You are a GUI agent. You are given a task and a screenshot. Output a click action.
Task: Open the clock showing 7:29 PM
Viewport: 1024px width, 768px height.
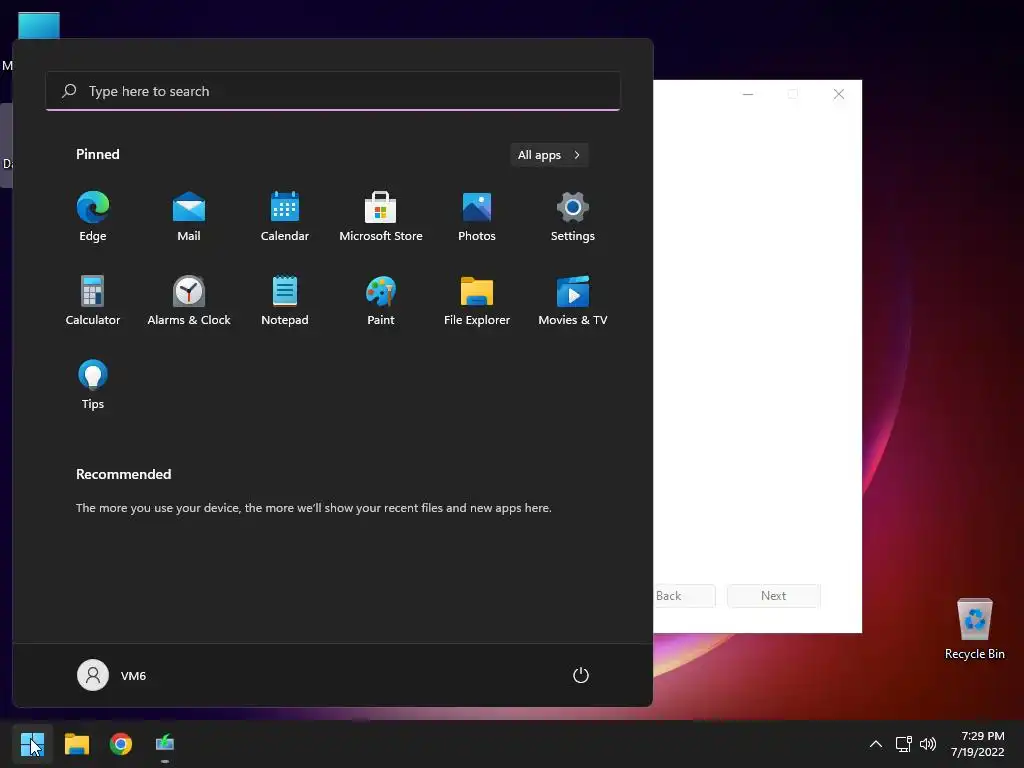click(x=978, y=744)
